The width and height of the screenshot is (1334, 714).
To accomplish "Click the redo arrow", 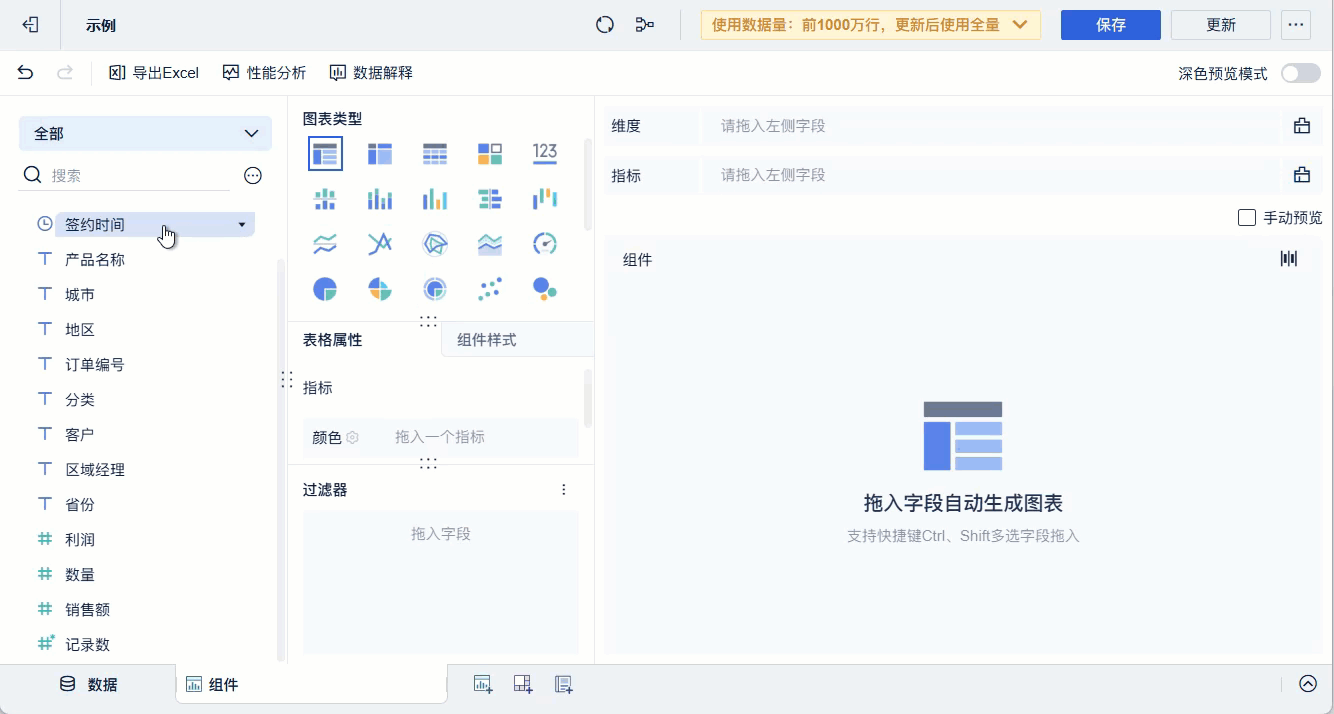I will 65,72.
